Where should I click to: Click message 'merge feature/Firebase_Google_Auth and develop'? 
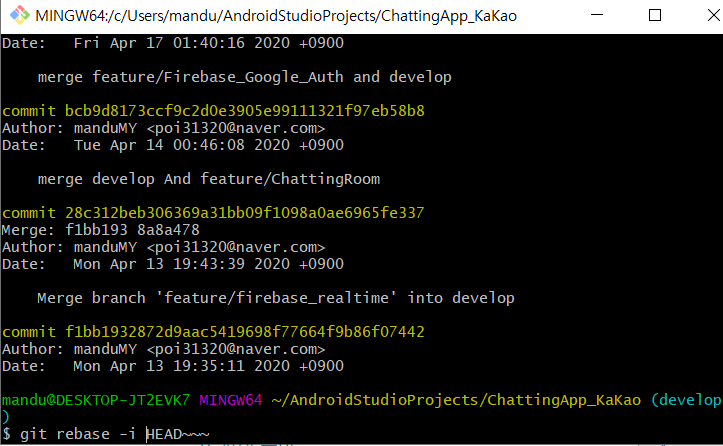pyautogui.click(x=244, y=77)
